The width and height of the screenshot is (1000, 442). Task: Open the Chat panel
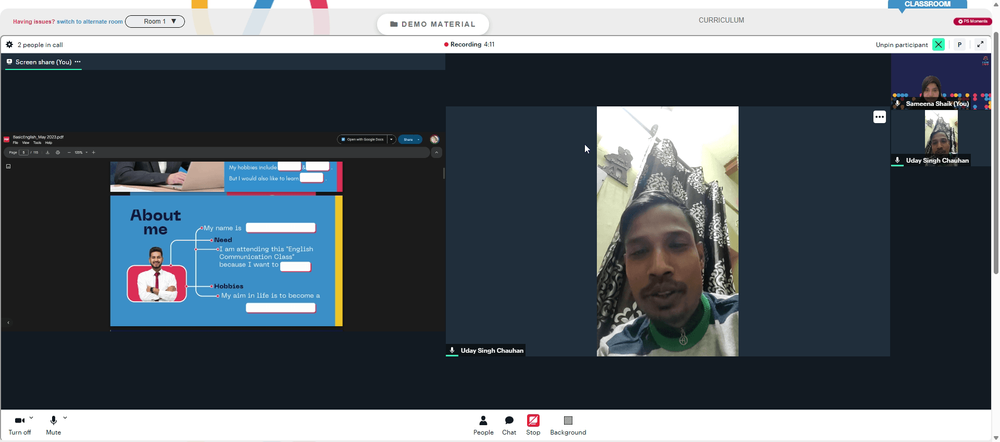[x=509, y=425]
